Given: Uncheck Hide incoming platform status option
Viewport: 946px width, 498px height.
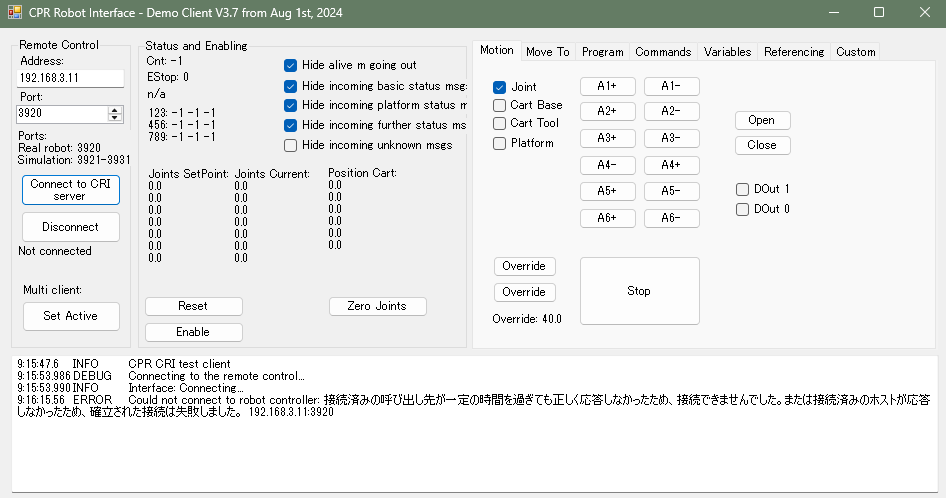Looking at the screenshot, I should tap(291, 105).
